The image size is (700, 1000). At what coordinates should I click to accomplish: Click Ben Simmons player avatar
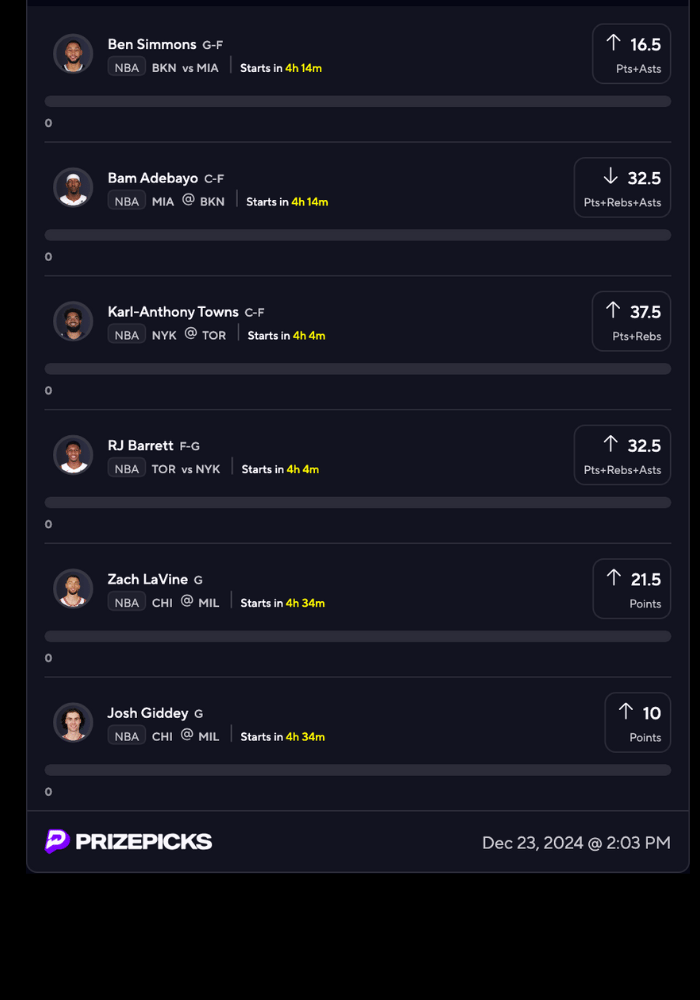pyautogui.click(x=73, y=54)
